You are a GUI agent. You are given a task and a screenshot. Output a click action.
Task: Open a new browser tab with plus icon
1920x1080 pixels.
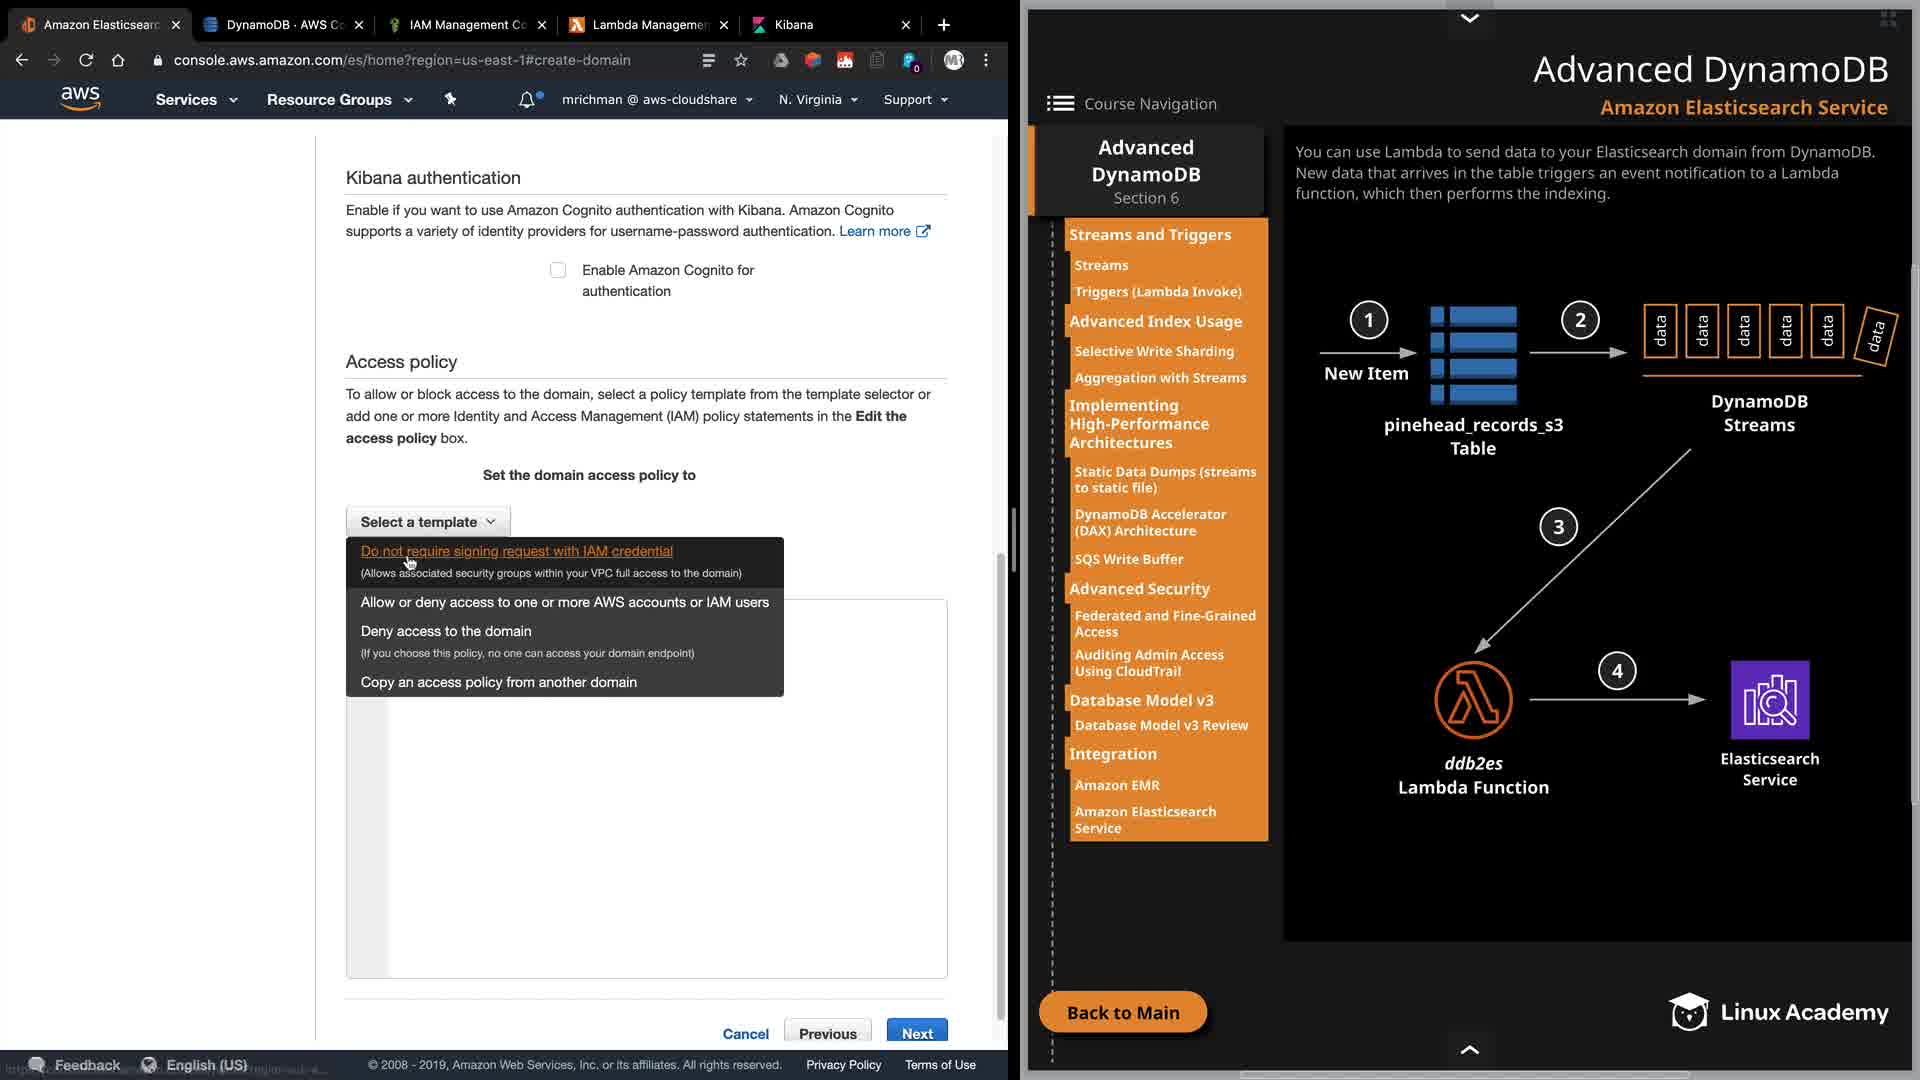coord(944,24)
